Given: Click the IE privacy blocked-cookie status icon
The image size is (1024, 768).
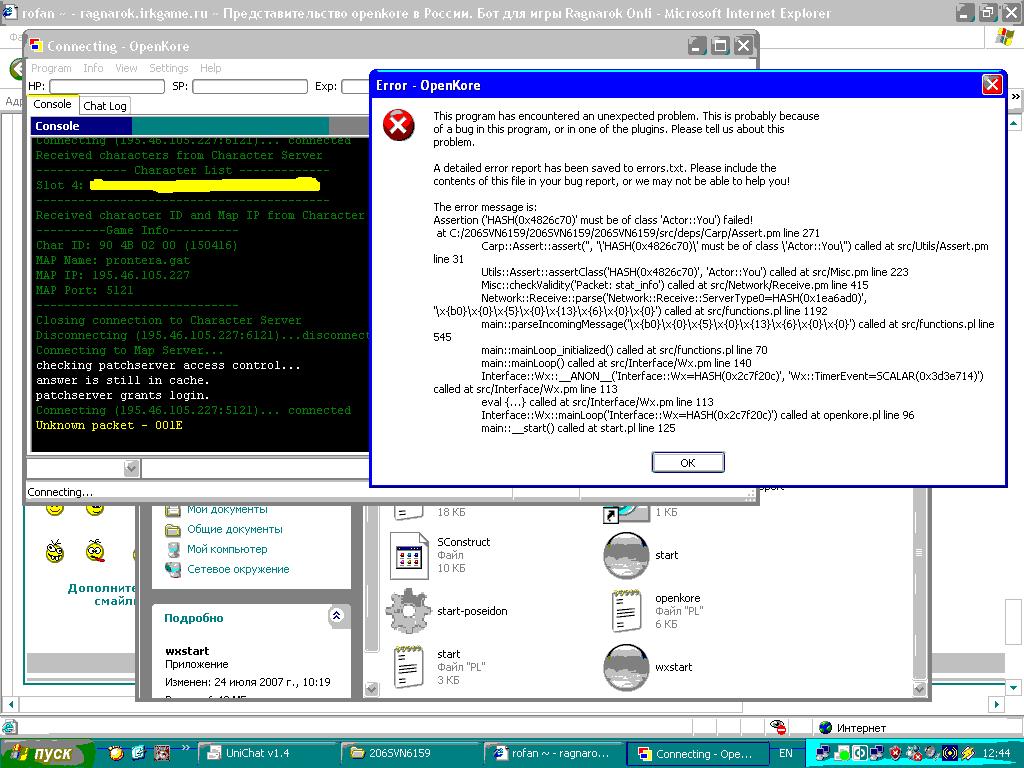Looking at the screenshot, I should [x=778, y=727].
